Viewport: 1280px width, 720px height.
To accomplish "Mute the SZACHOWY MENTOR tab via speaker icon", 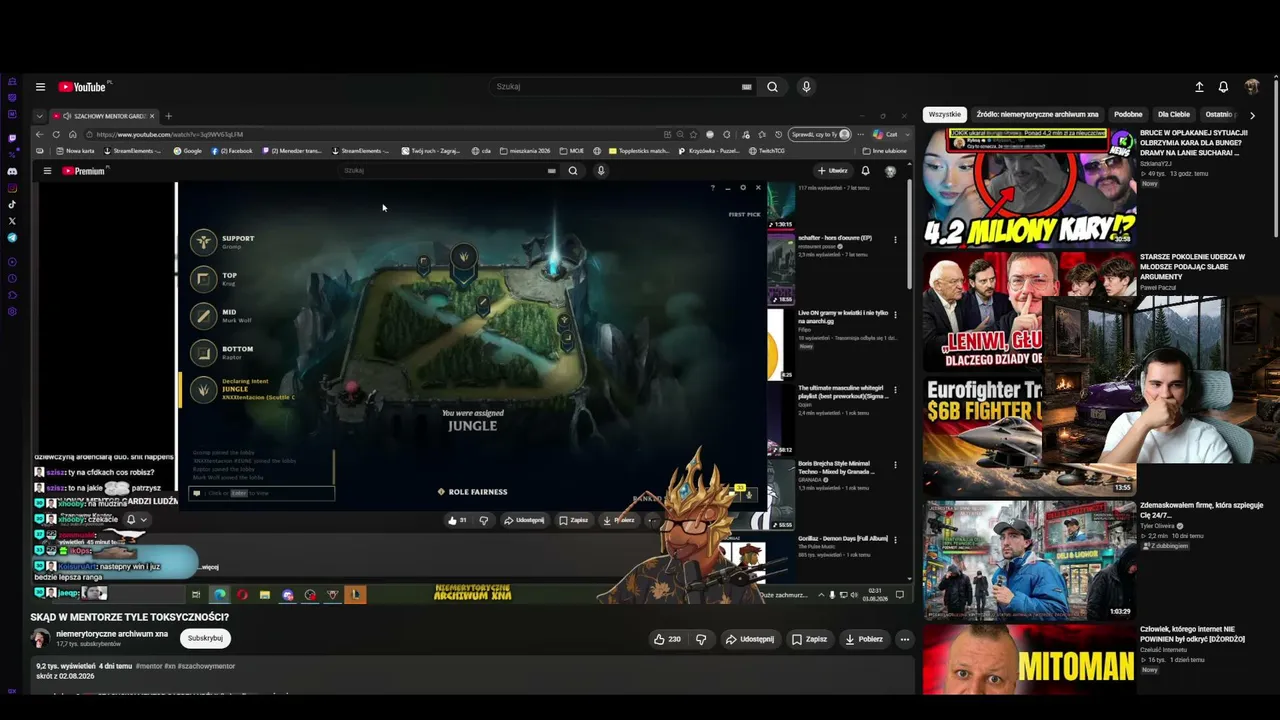I will click(67, 116).
